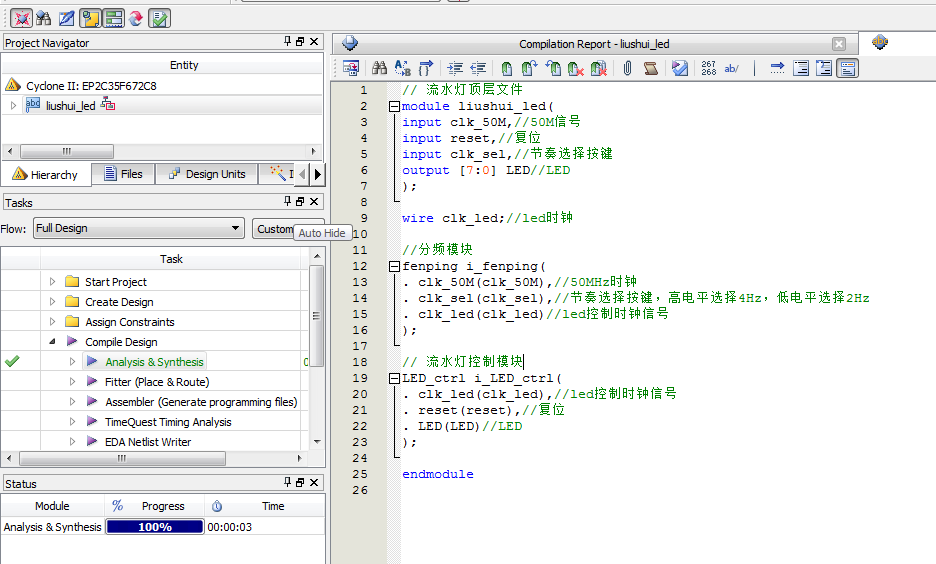The image size is (936, 564).
Task: Click the Analysis & Synthesis 100% progress bar
Action: pyautogui.click(x=154, y=527)
